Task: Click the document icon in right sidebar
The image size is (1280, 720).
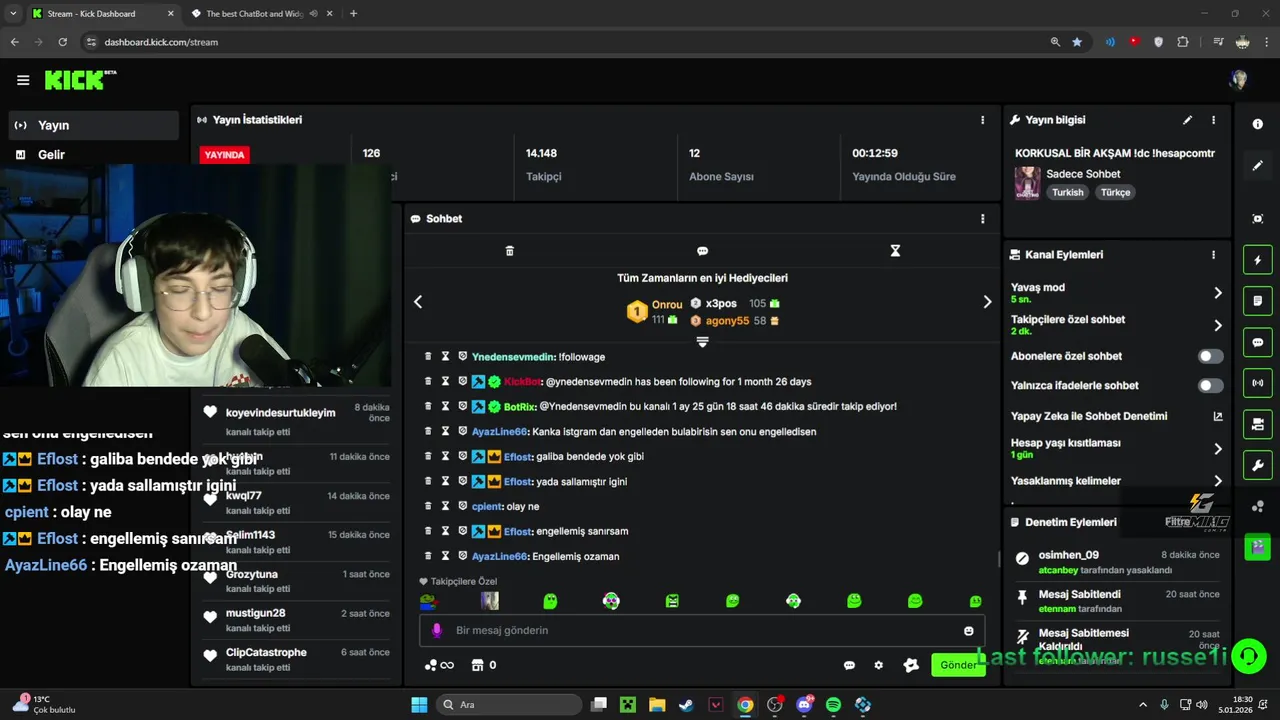Action: pos(1258,301)
